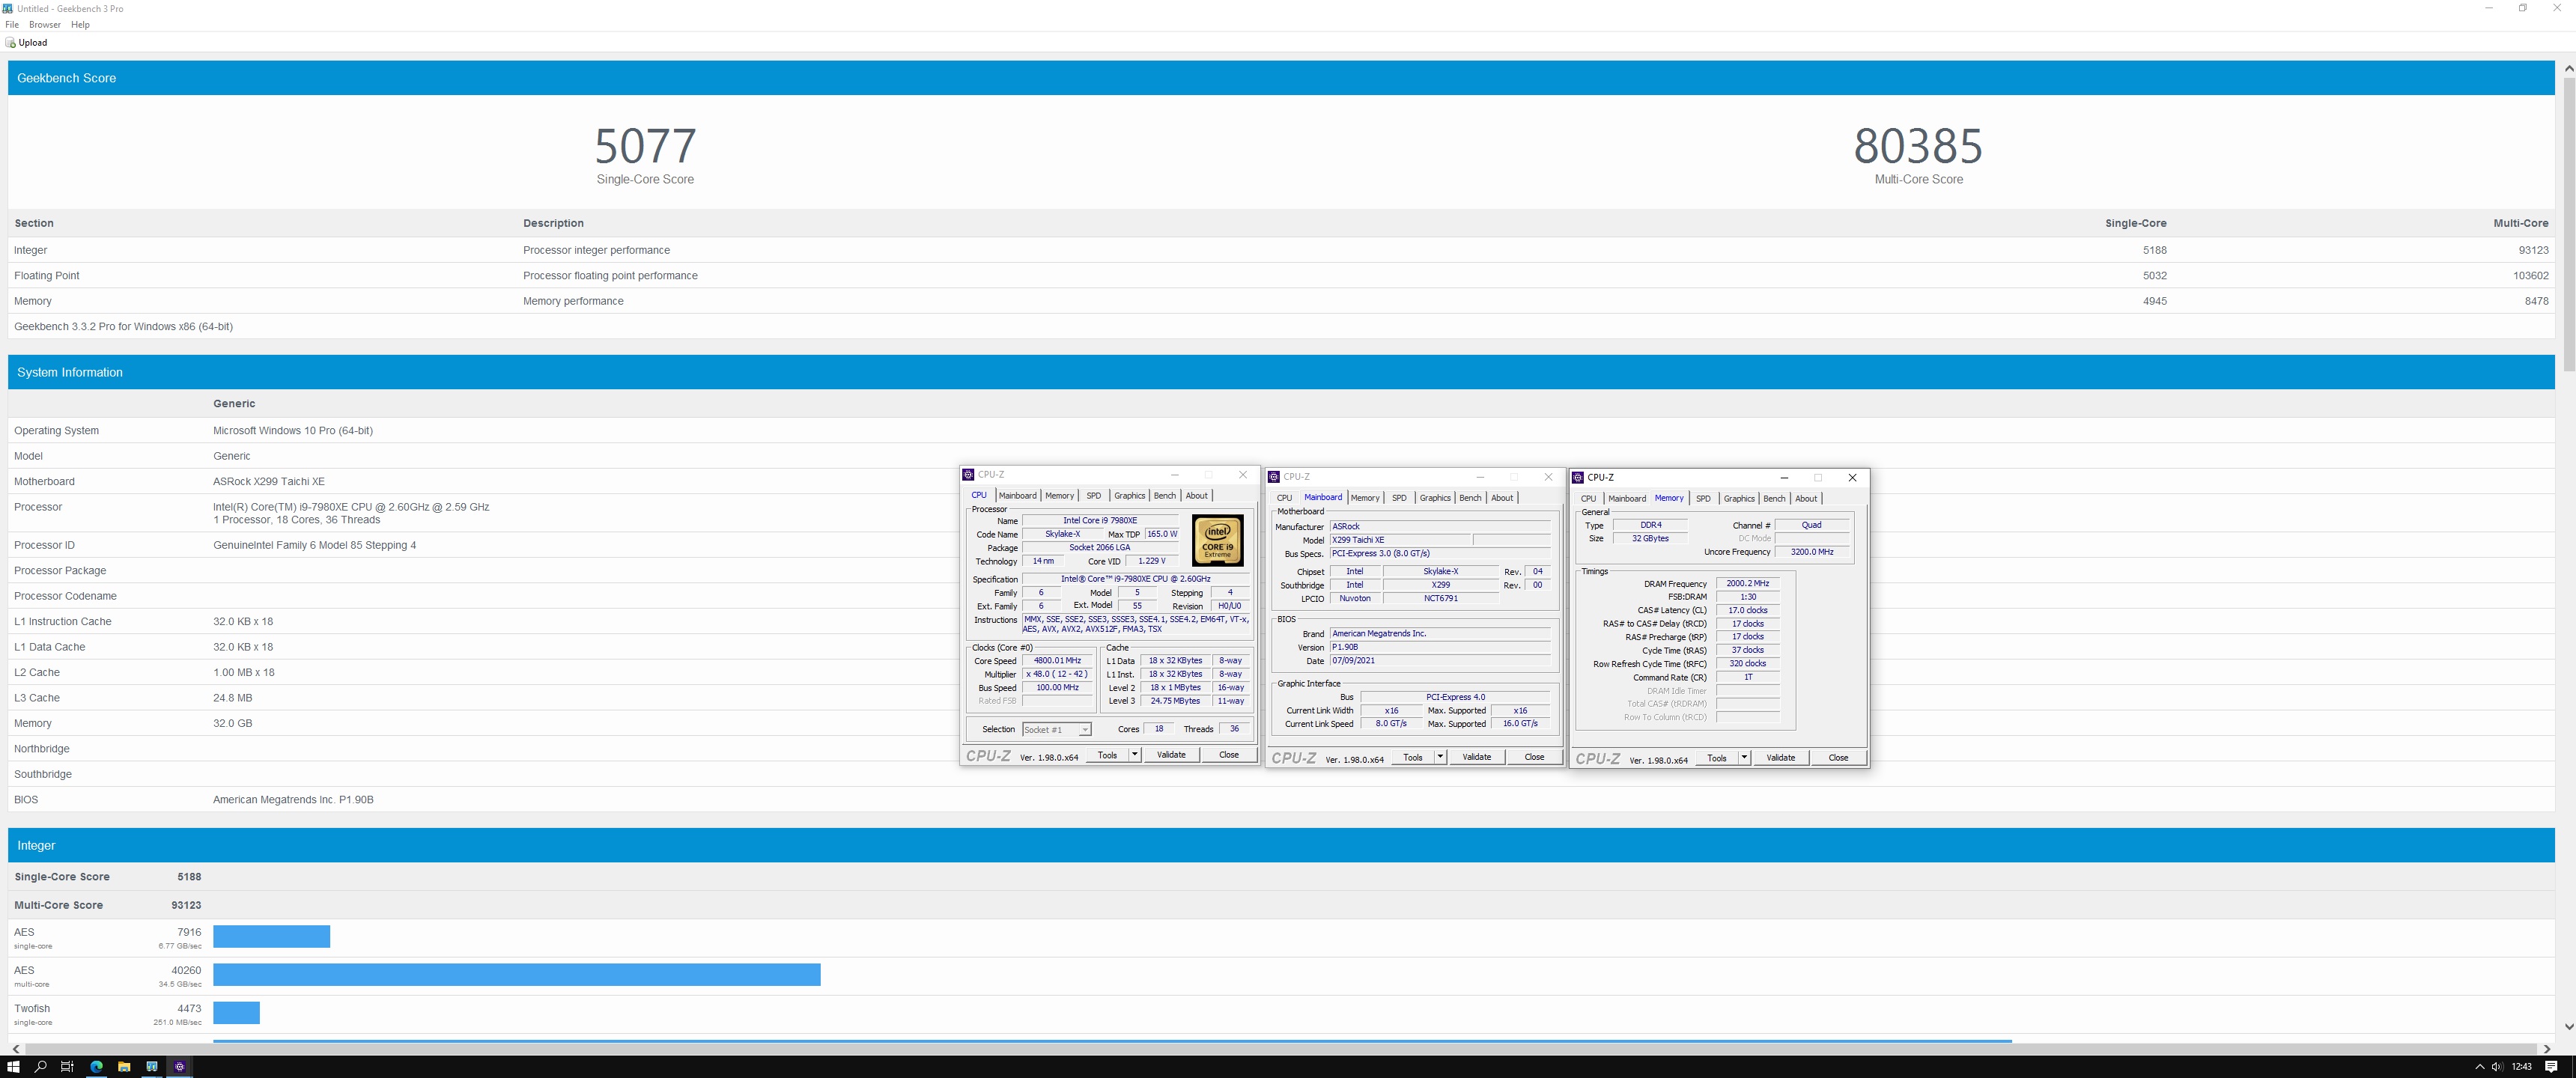Screen dimensions: 2576x1078
Task: Click Tools button in rightmost CPU-Z window
Action: tap(1717, 758)
